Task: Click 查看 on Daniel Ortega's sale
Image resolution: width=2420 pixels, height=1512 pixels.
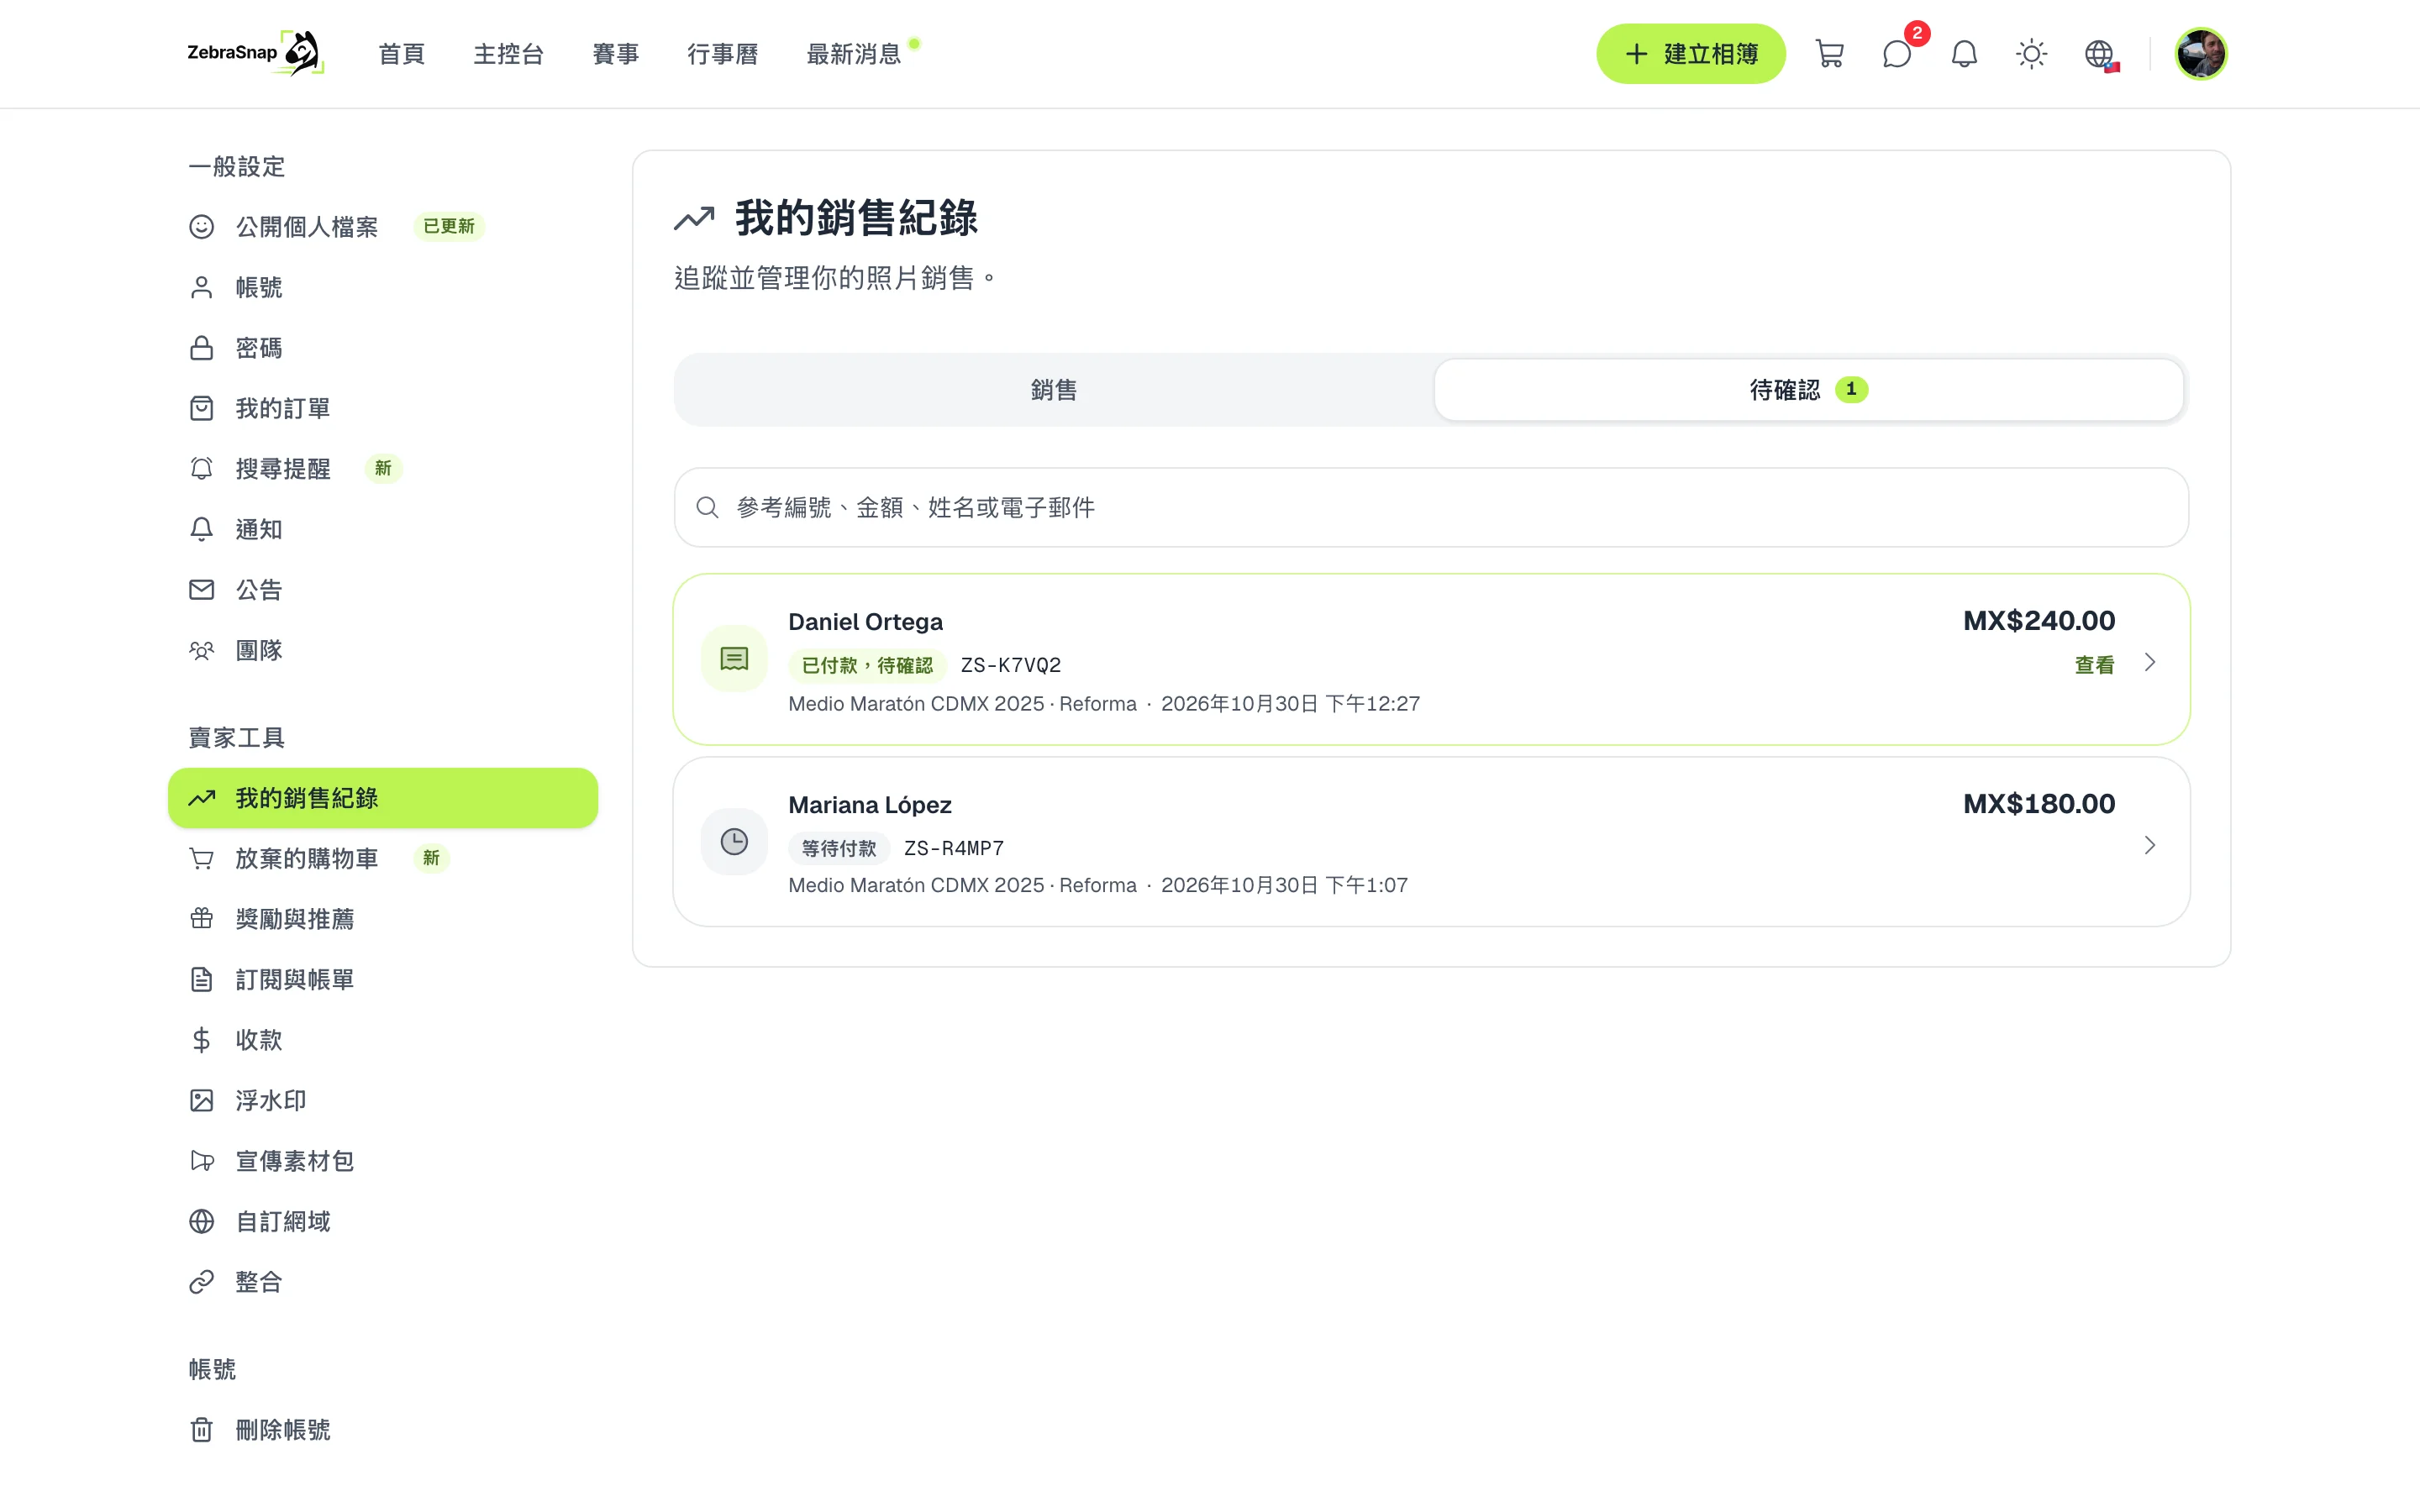Action: (2094, 665)
